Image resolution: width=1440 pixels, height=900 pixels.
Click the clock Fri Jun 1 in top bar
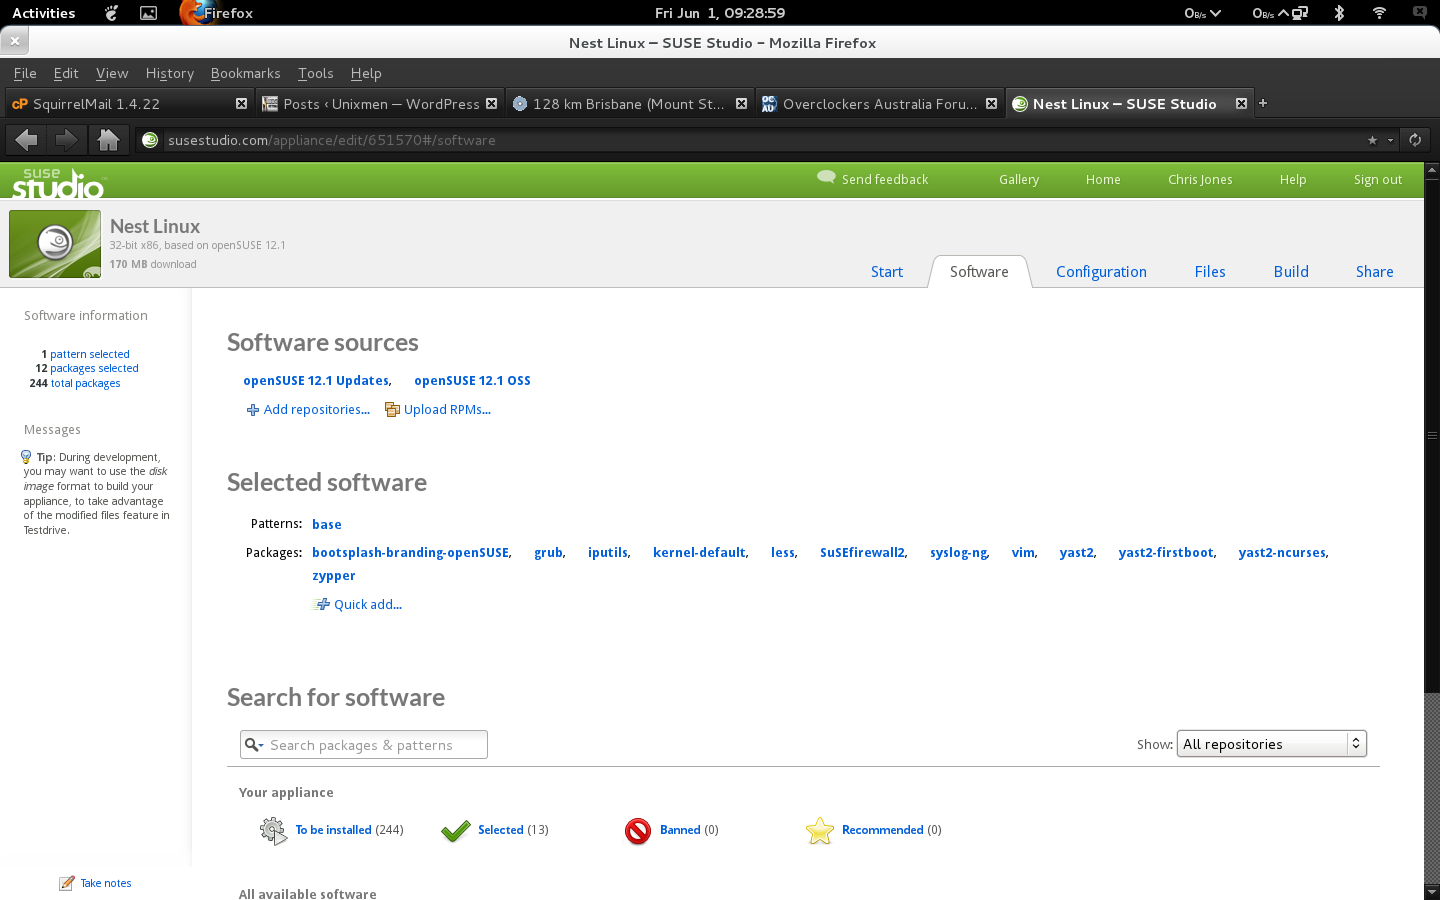click(720, 13)
